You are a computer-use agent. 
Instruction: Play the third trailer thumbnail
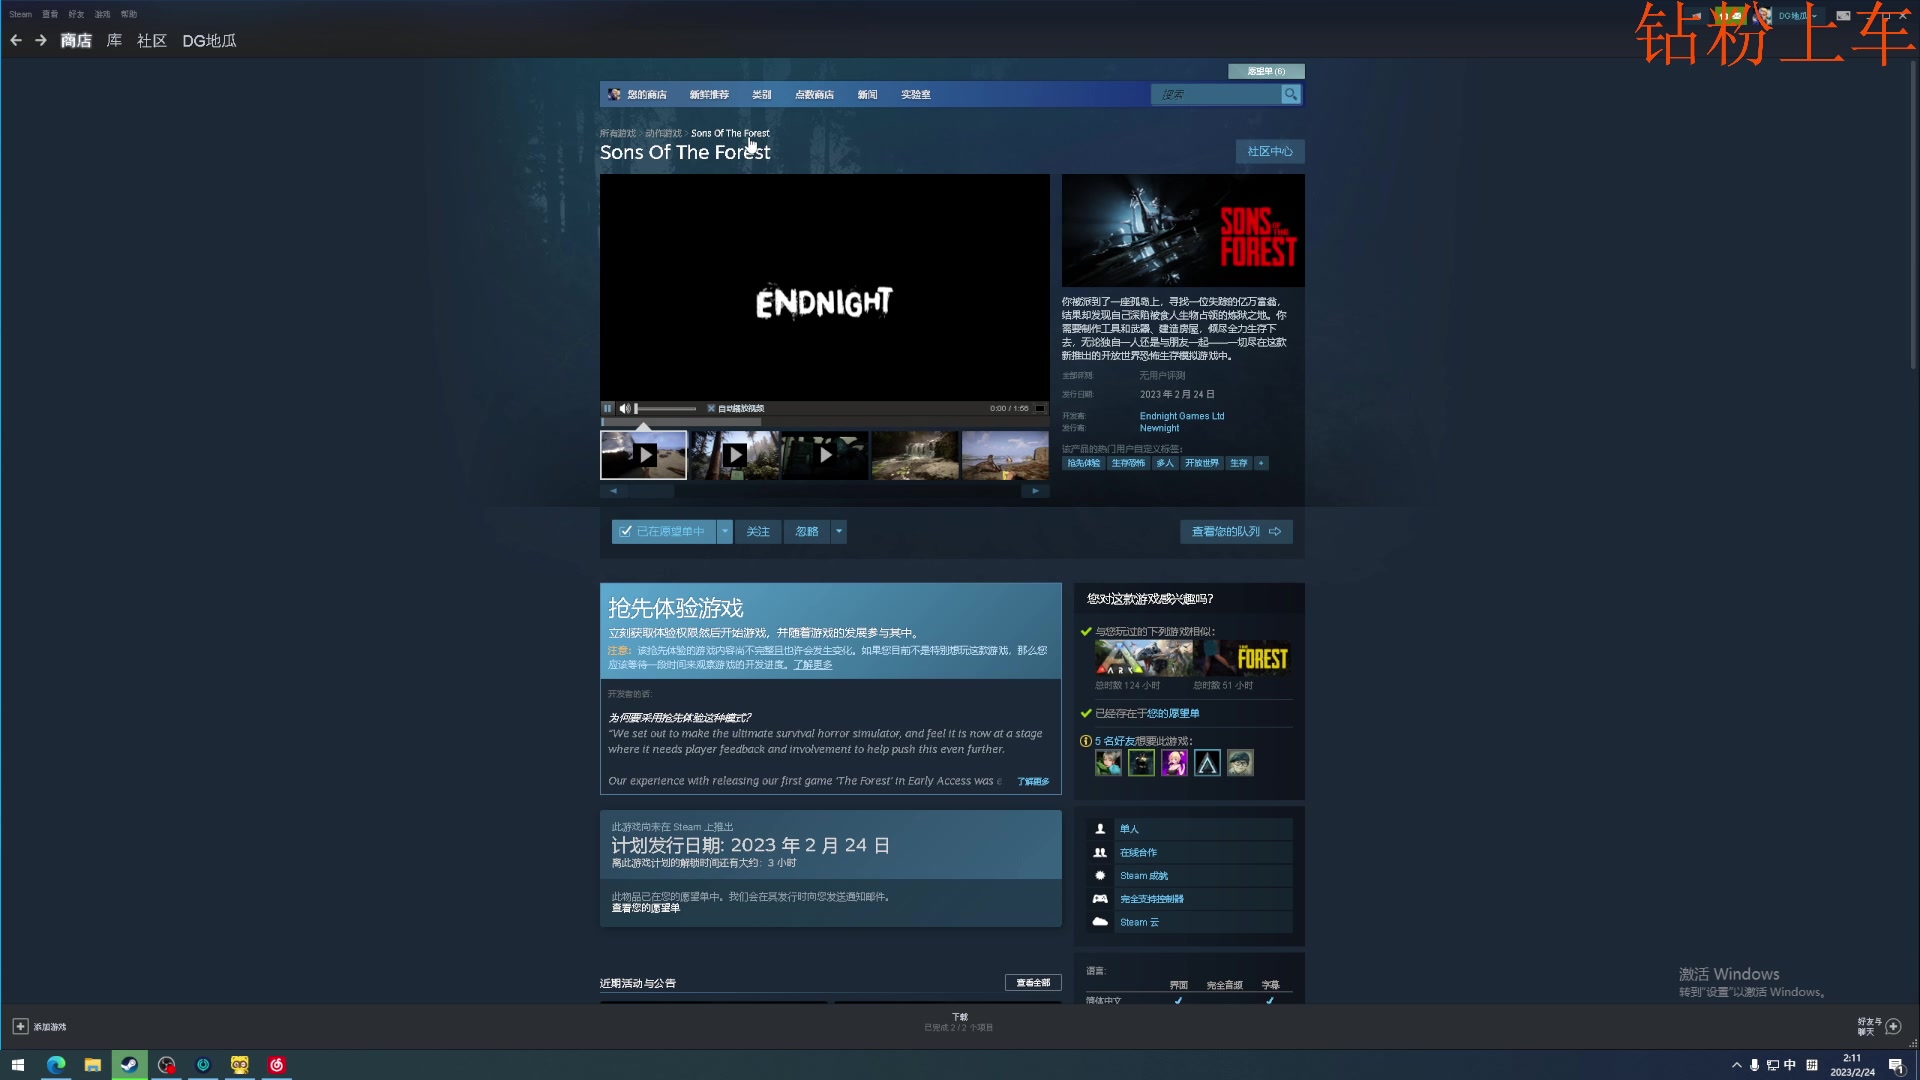pos(825,456)
